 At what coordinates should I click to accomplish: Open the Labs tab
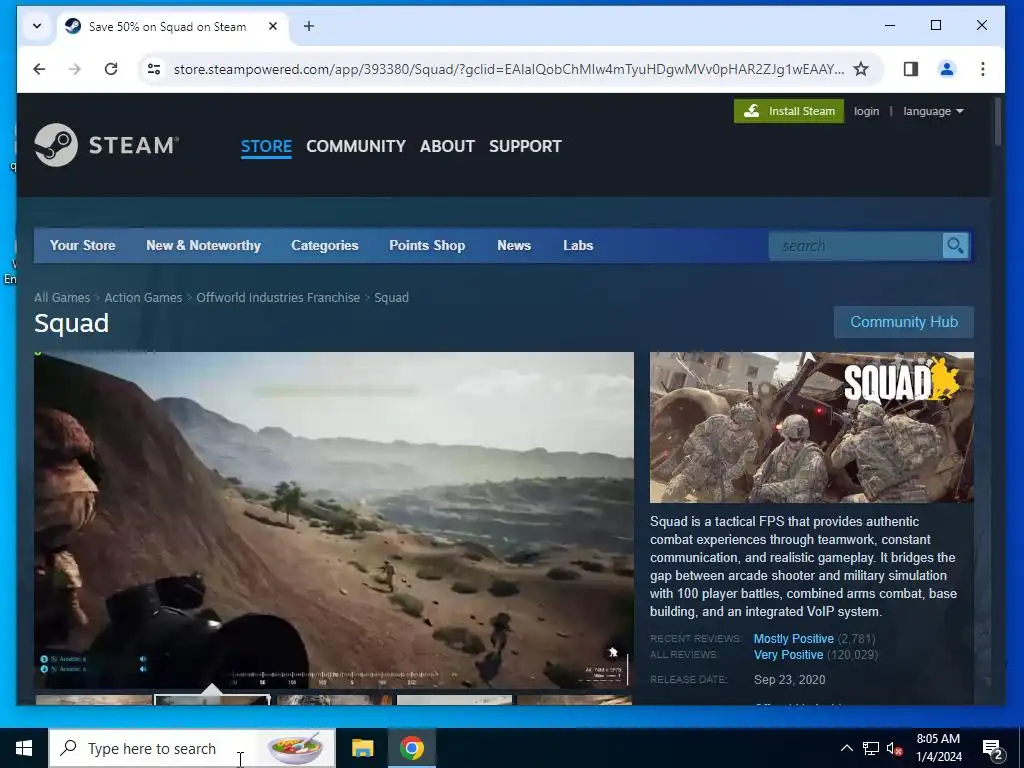[x=578, y=246]
